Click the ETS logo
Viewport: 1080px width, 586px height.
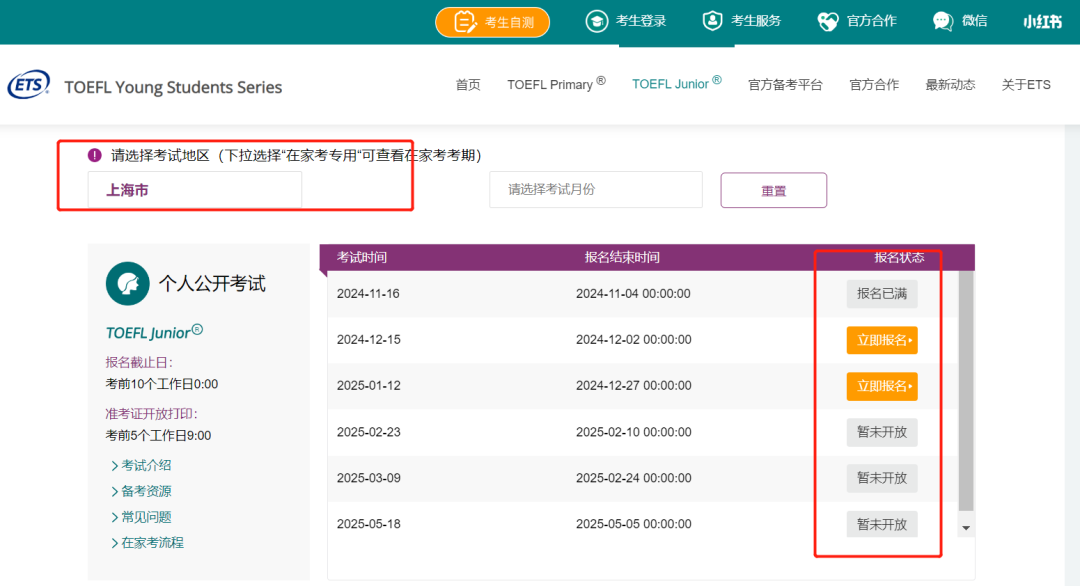[28, 86]
